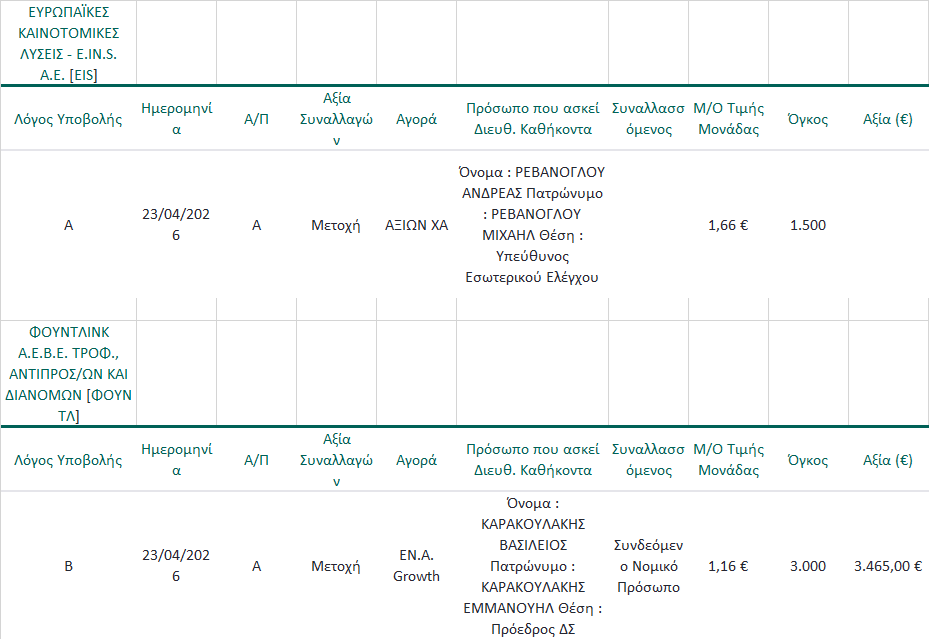929x639 pixels.
Task: Click the ΚΑΡΑΚΟΥΛΑΚΗΣ ΒΑΣΙΛΕΙΟΣ person cell
Action: click(532, 566)
